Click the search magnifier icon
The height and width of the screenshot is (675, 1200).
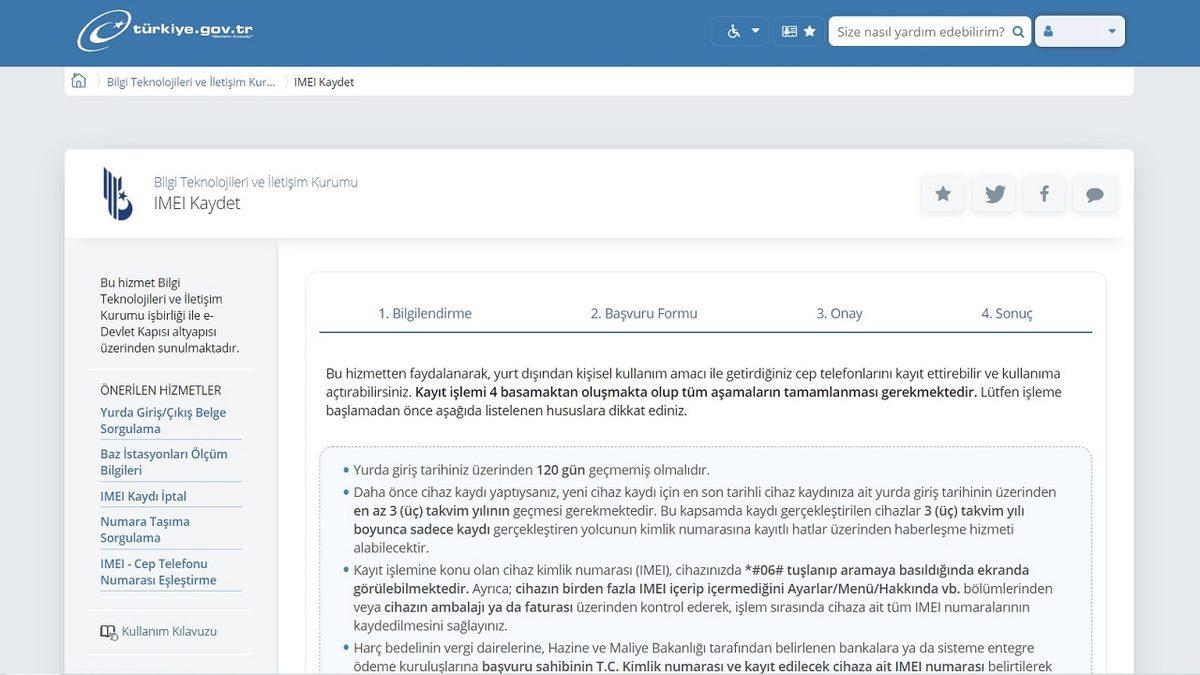click(x=1019, y=30)
